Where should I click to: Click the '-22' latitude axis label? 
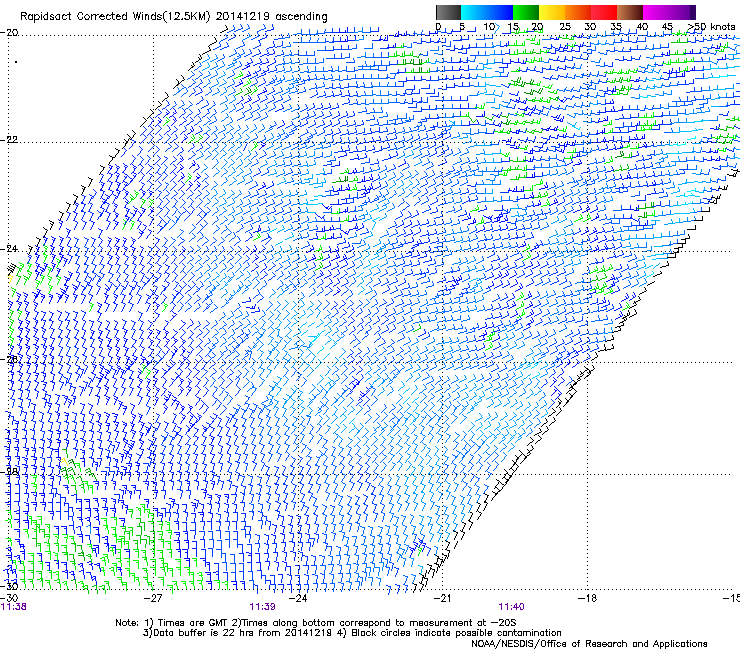click(9, 140)
